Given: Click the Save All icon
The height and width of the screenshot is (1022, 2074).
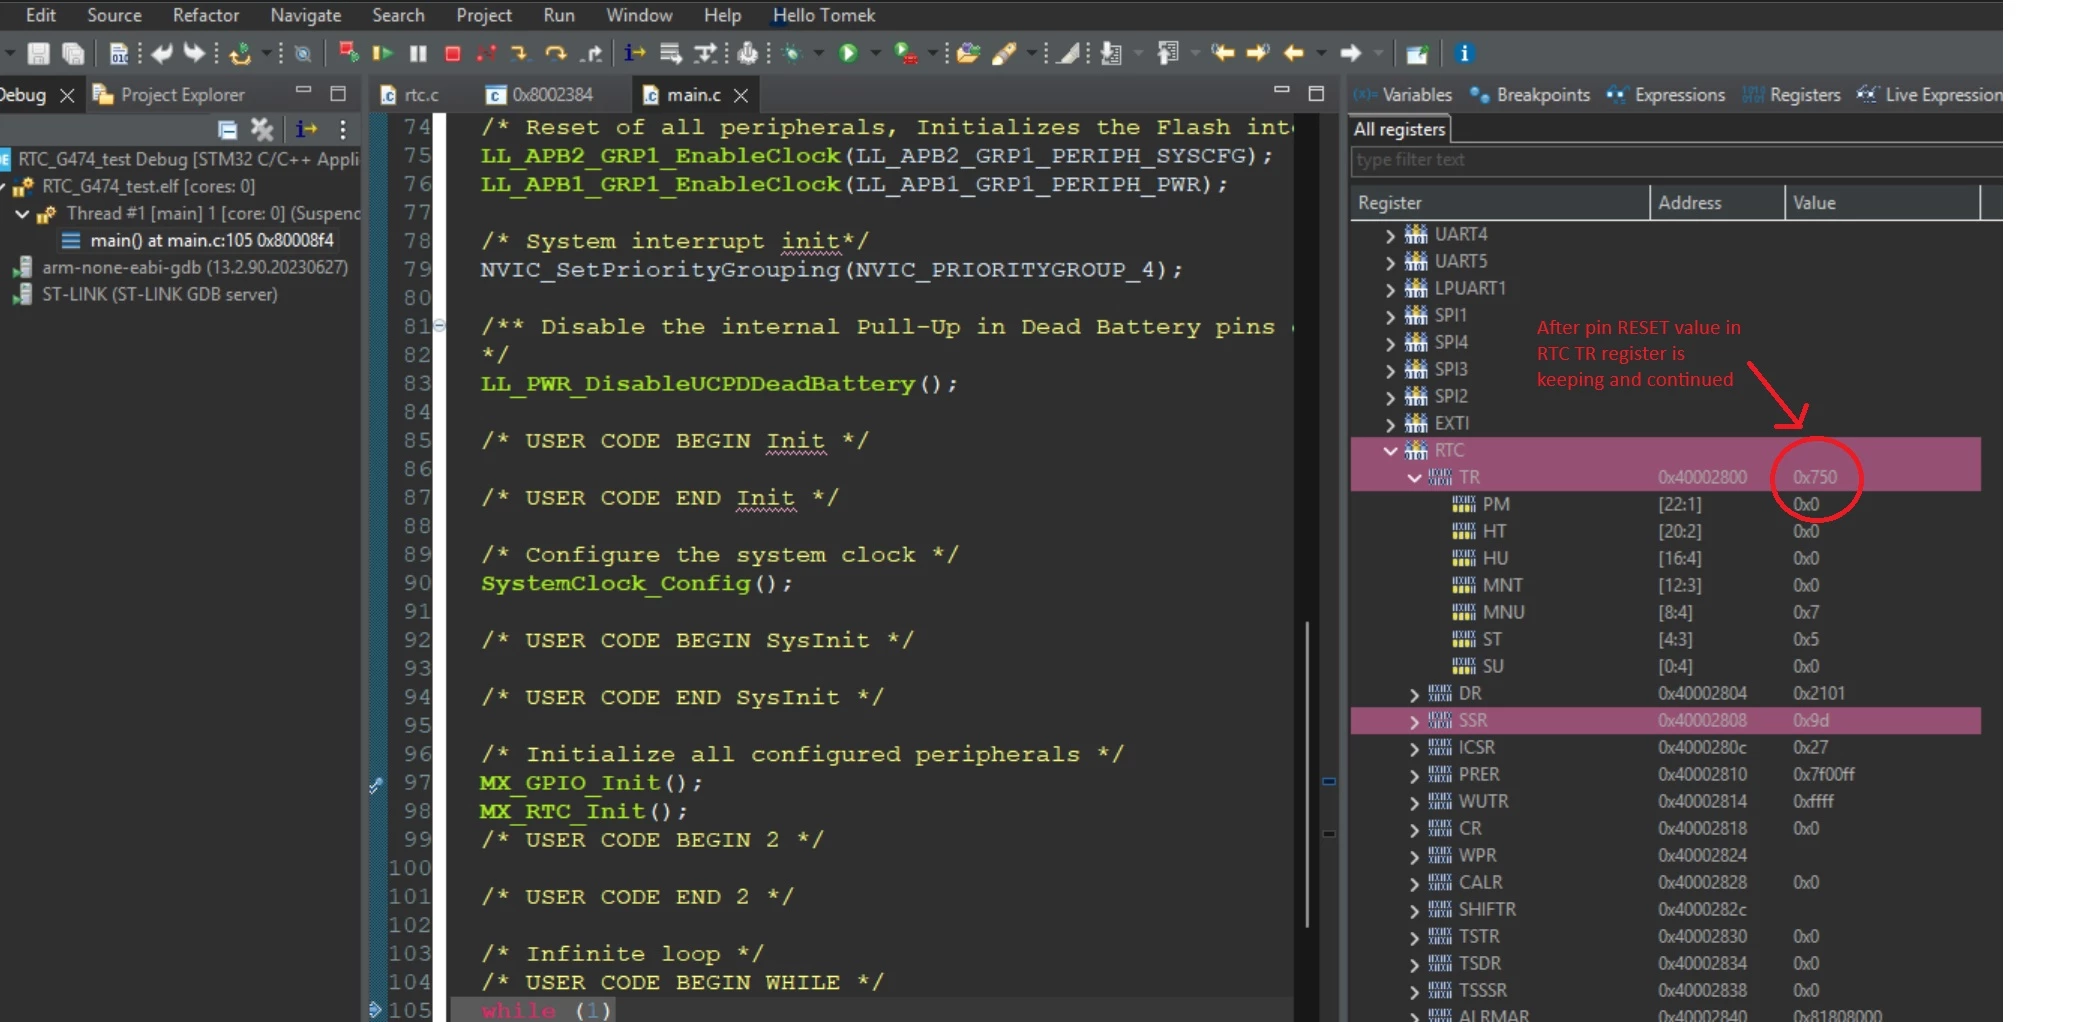Looking at the screenshot, I should pyautogui.click(x=73, y=54).
